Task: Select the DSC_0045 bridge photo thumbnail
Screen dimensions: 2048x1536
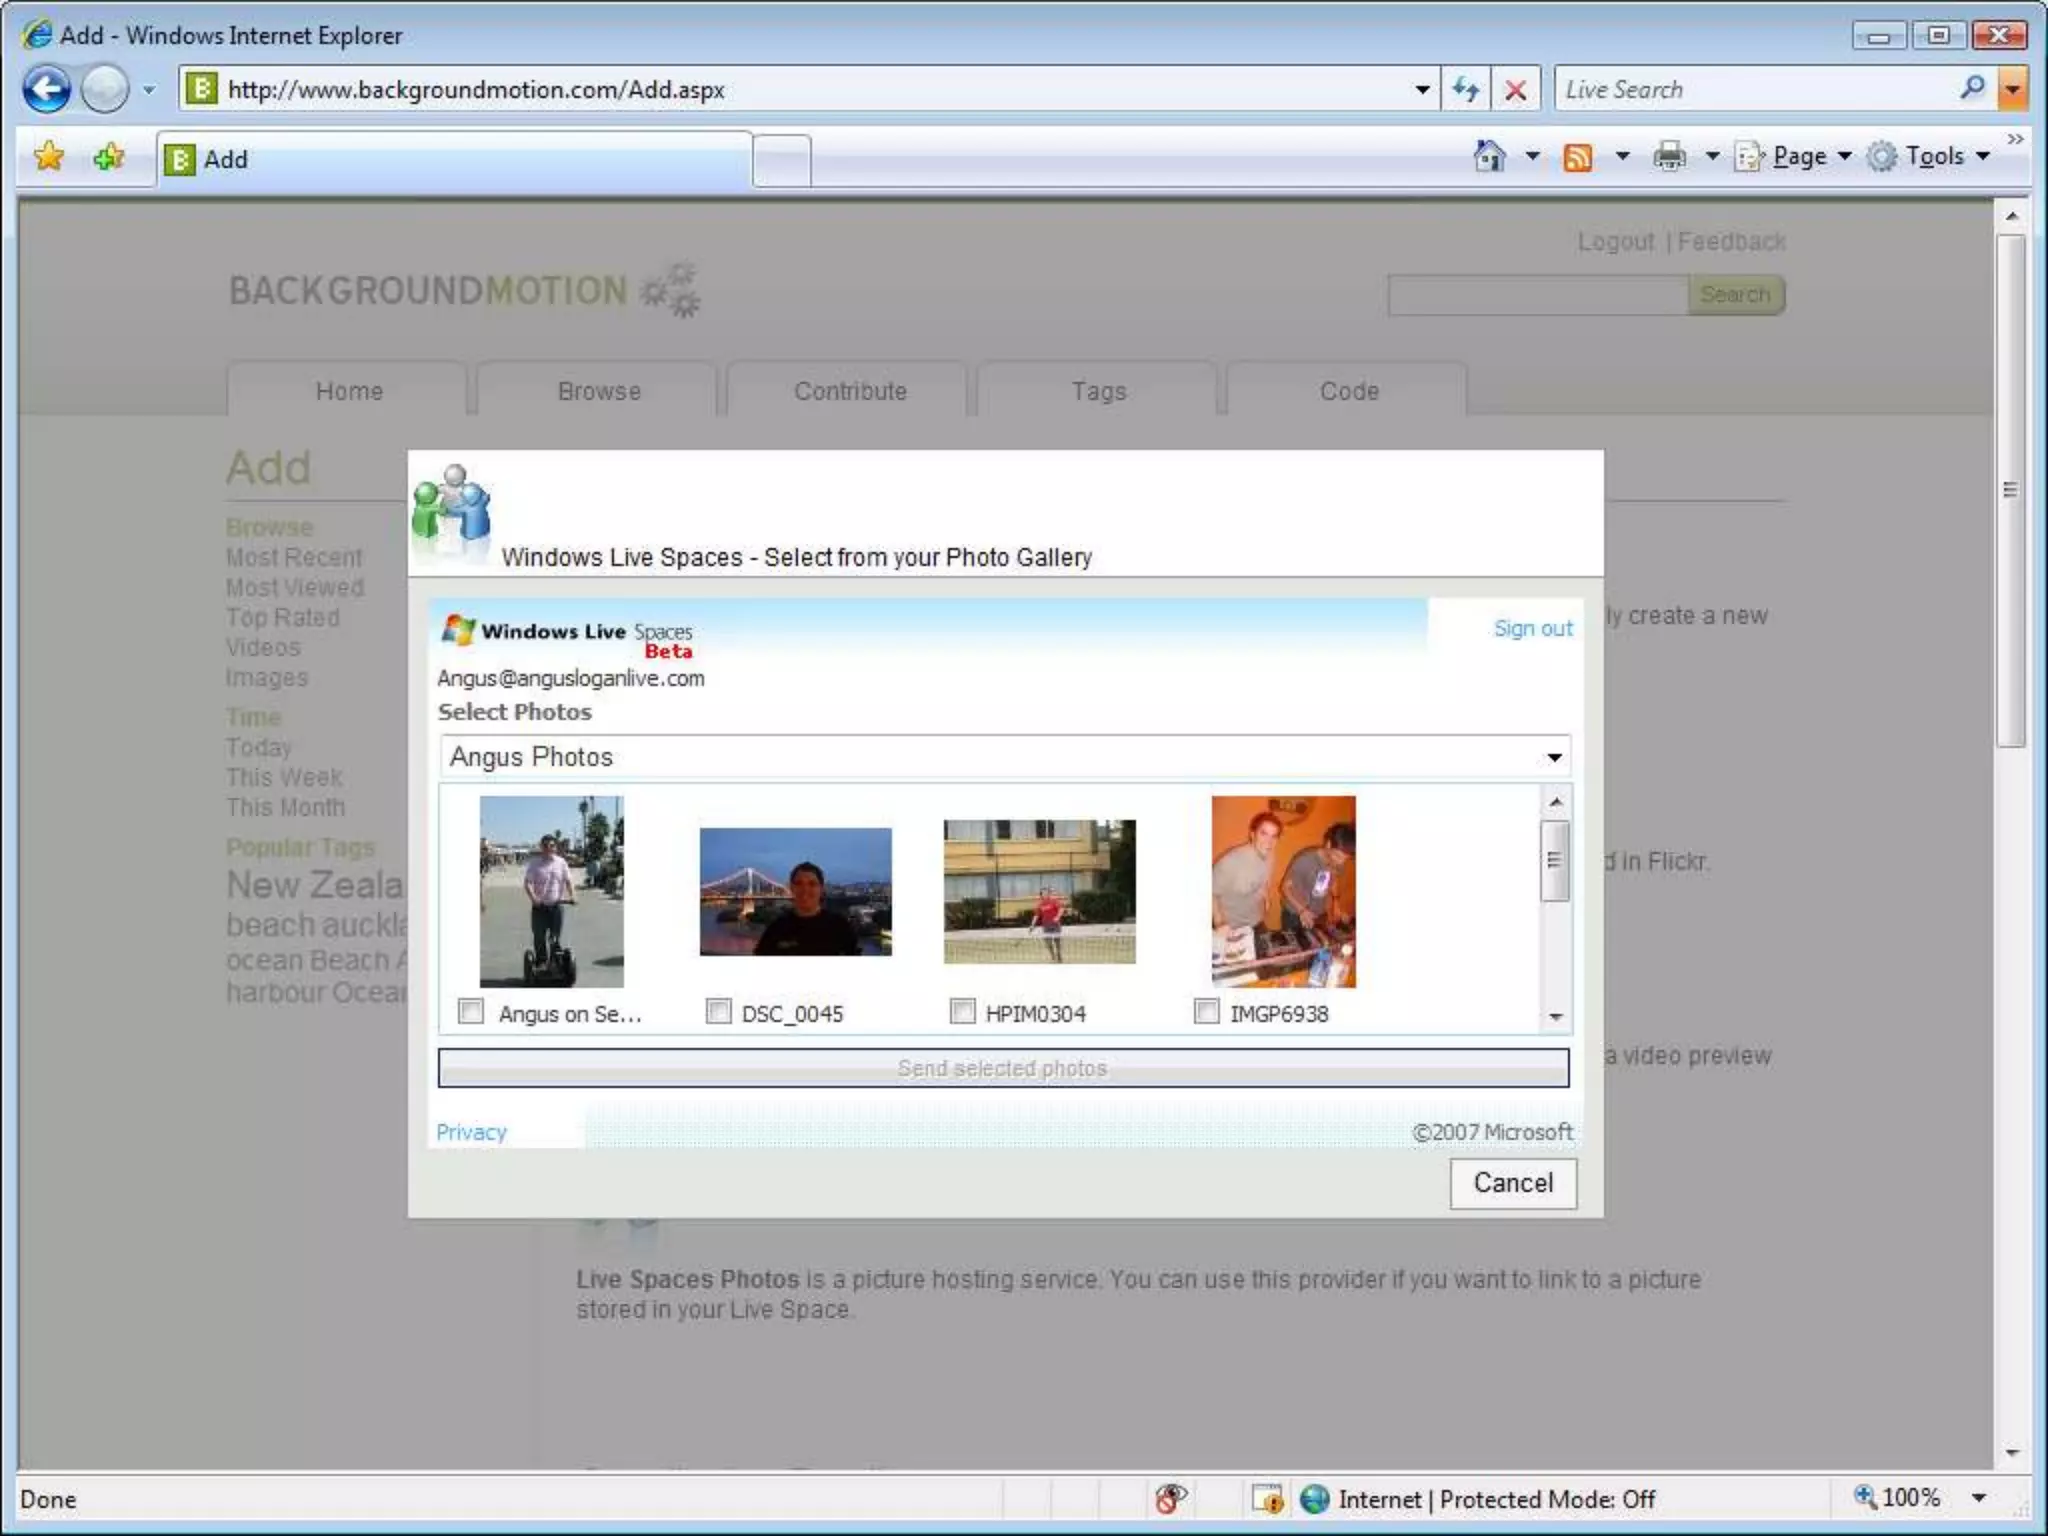Action: coord(795,891)
